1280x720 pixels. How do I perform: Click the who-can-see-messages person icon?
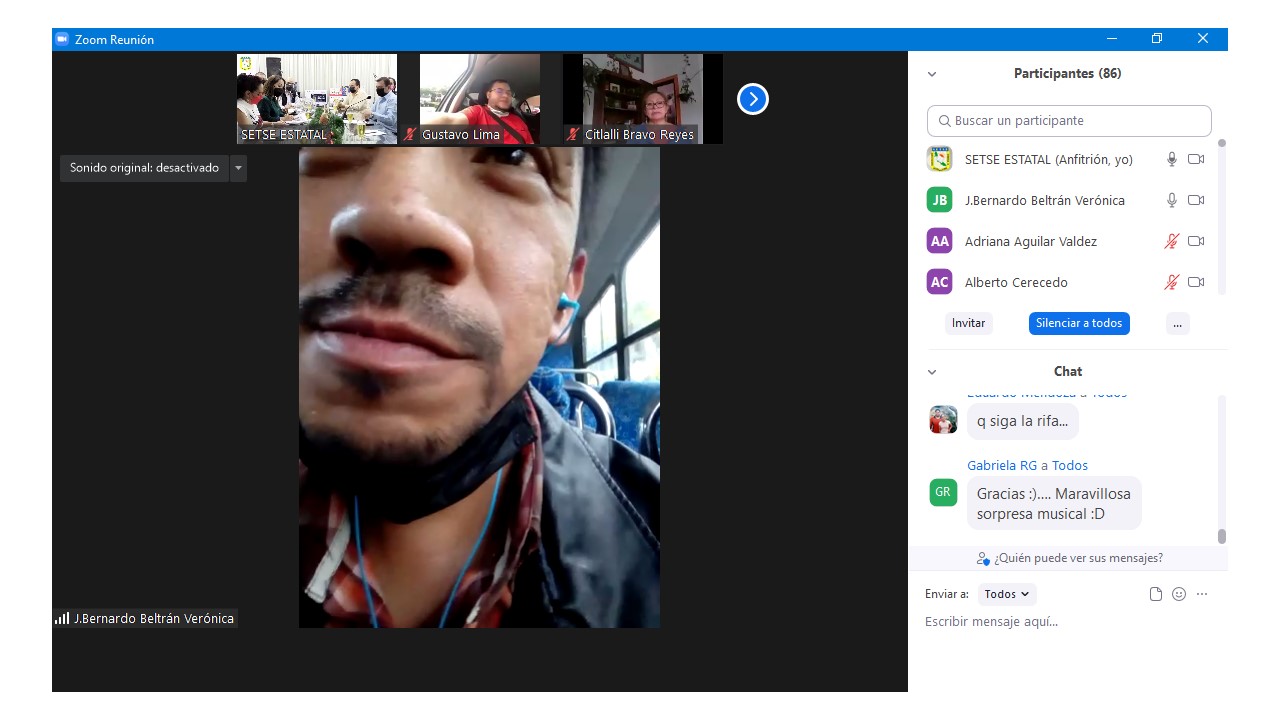pos(983,558)
